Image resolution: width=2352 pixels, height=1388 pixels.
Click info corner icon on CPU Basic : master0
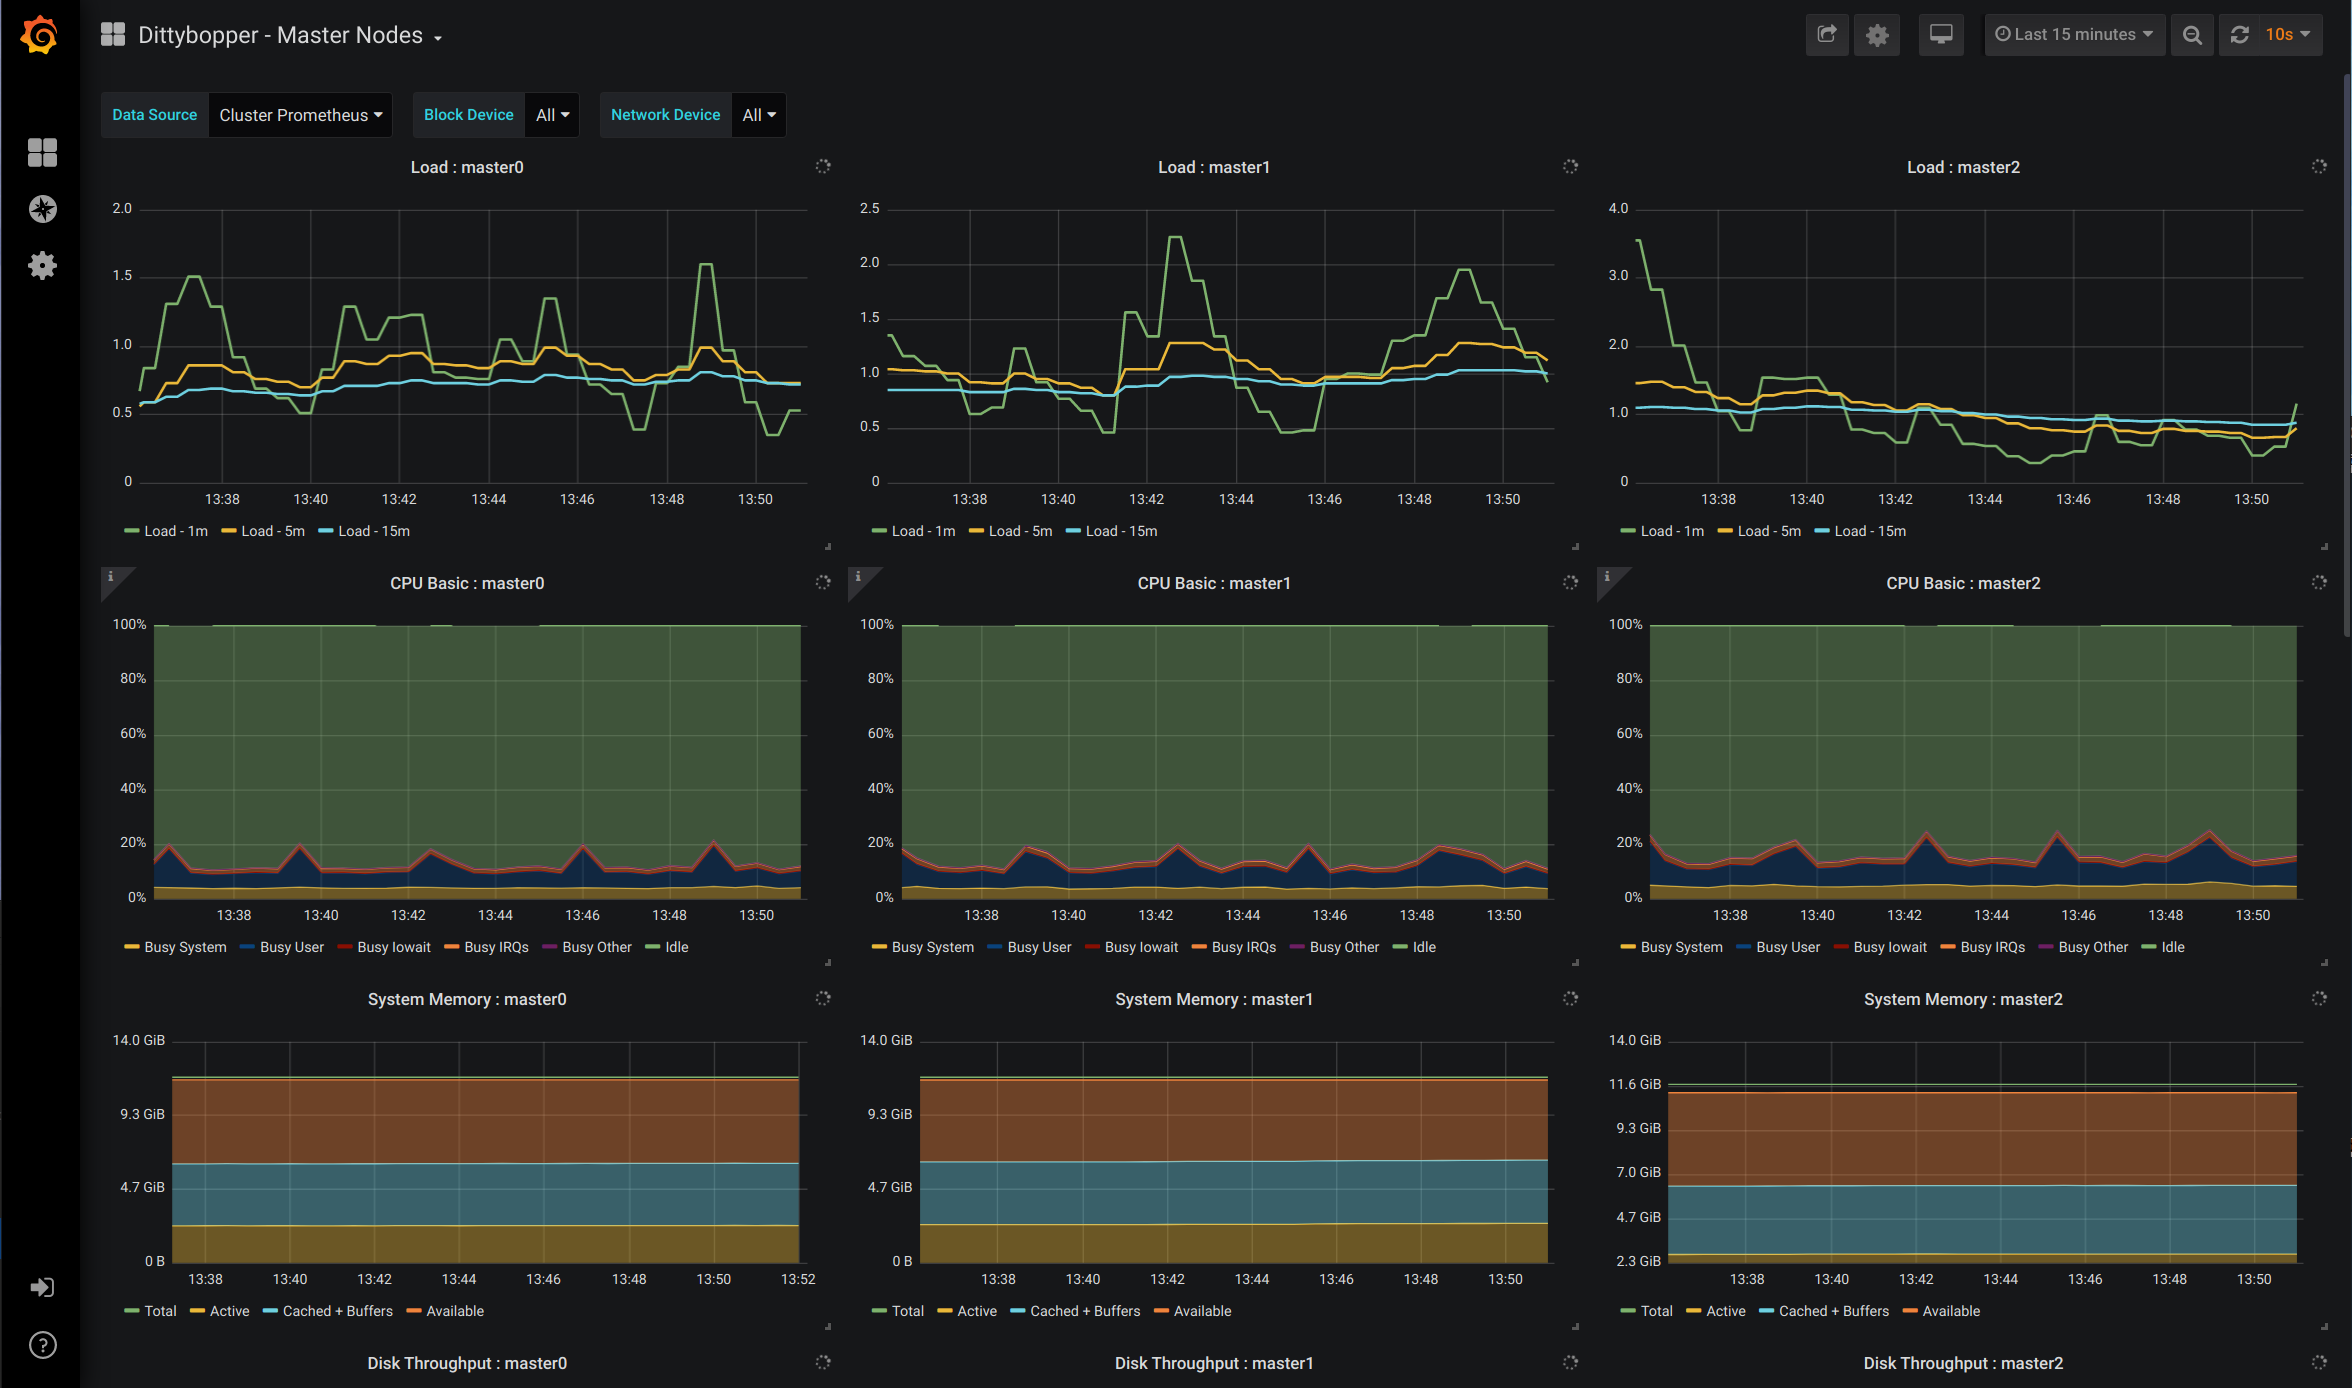(x=112, y=578)
